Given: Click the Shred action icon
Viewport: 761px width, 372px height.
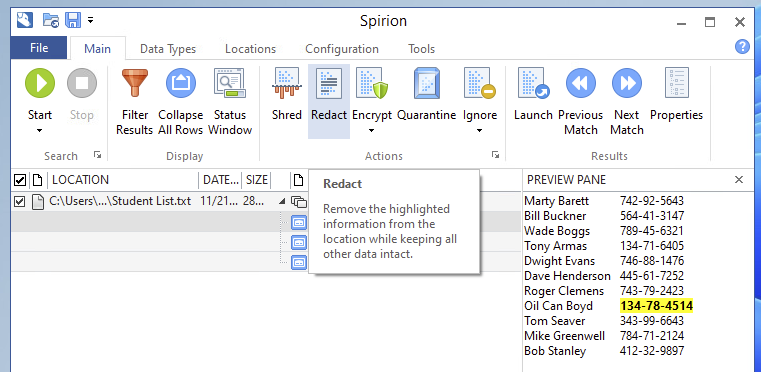Looking at the screenshot, I should [x=286, y=83].
